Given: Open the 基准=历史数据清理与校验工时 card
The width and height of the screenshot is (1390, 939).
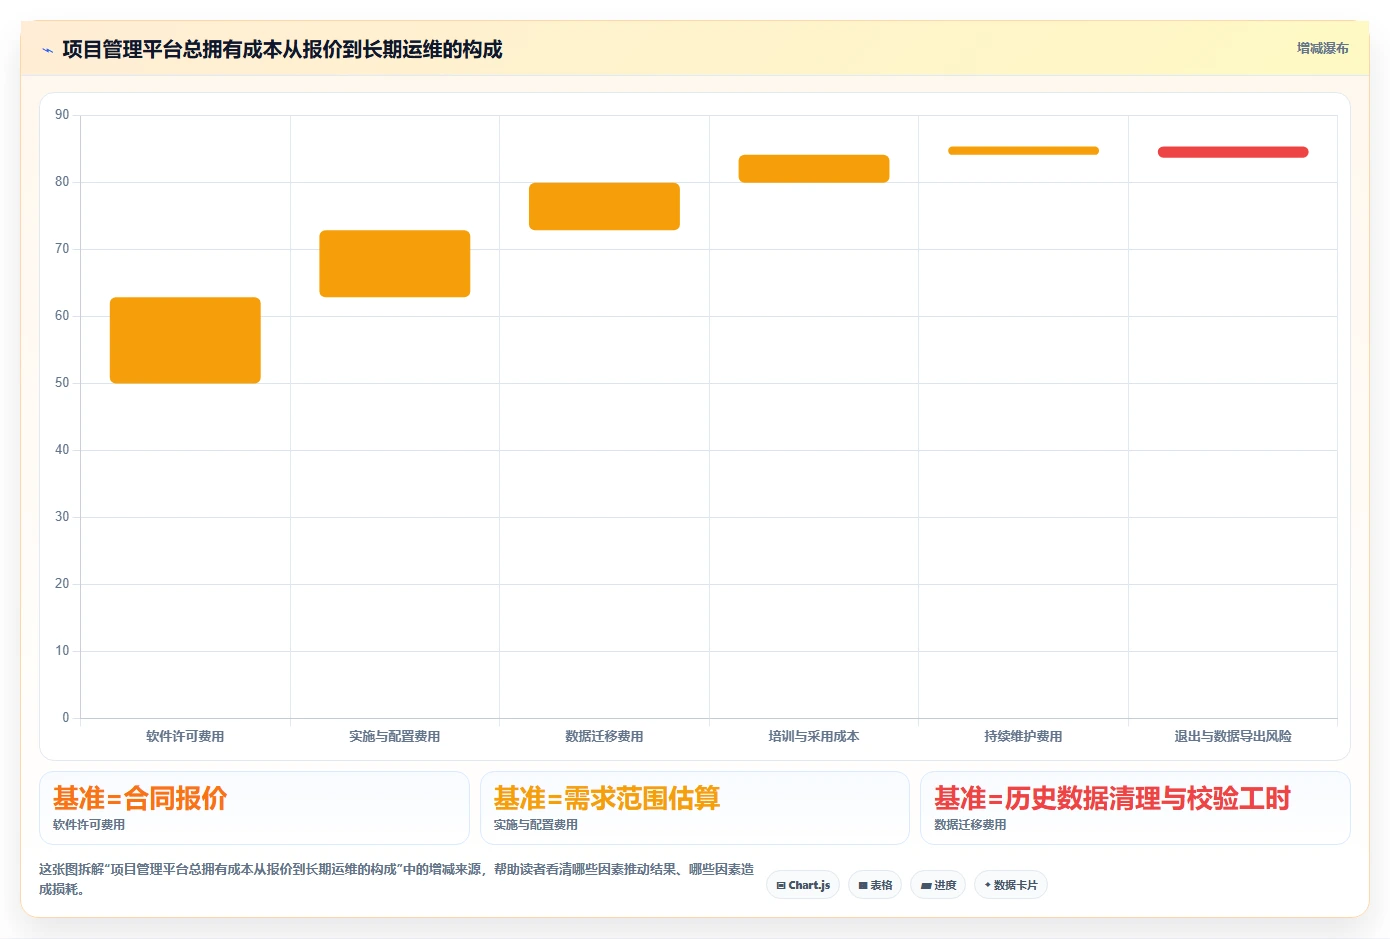Looking at the screenshot, I should pos(1135,808).
